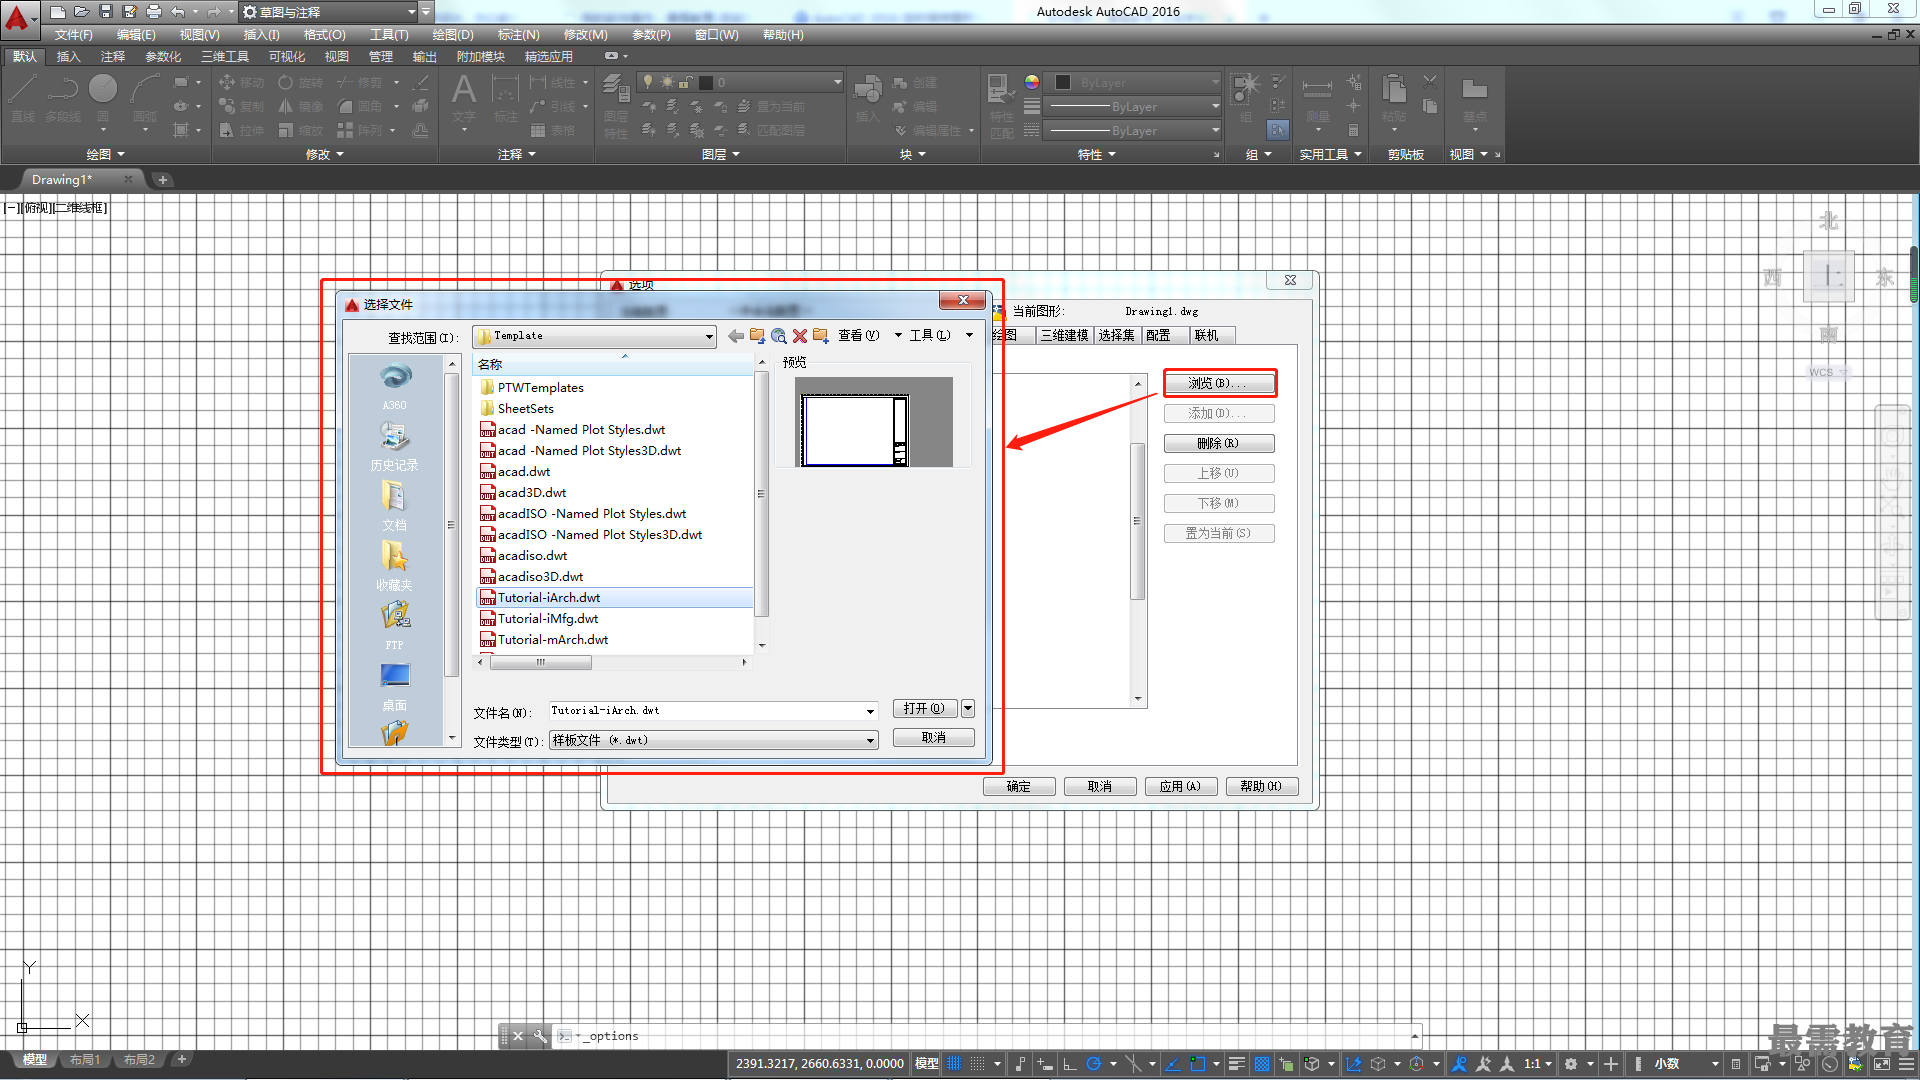Click the 插入 block insert icon in ribbon

pyautogui.click(x=867, y=98)
